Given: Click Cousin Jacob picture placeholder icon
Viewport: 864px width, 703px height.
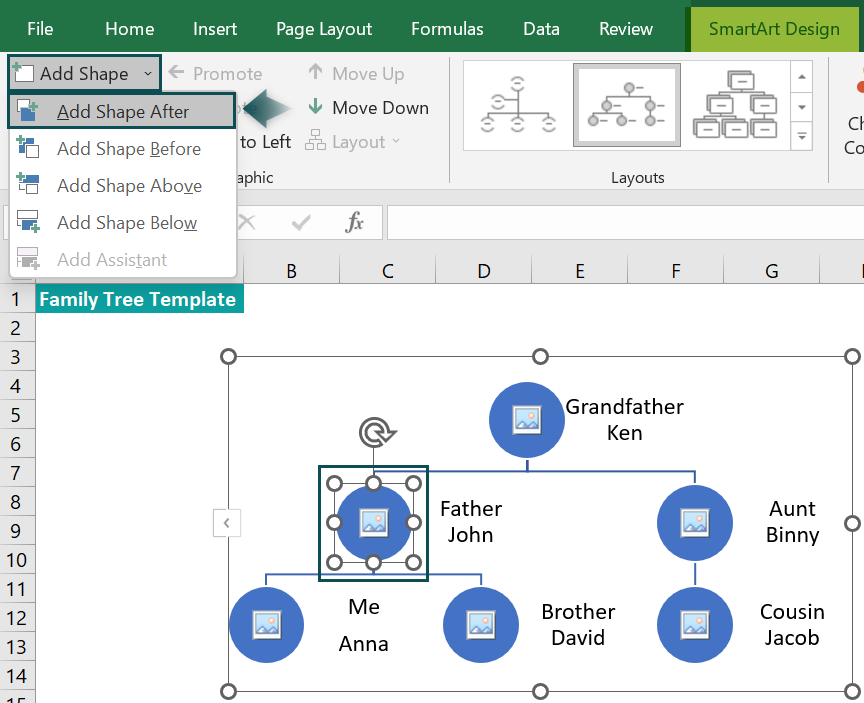Looking at the screenshot, I should (695, 625).
